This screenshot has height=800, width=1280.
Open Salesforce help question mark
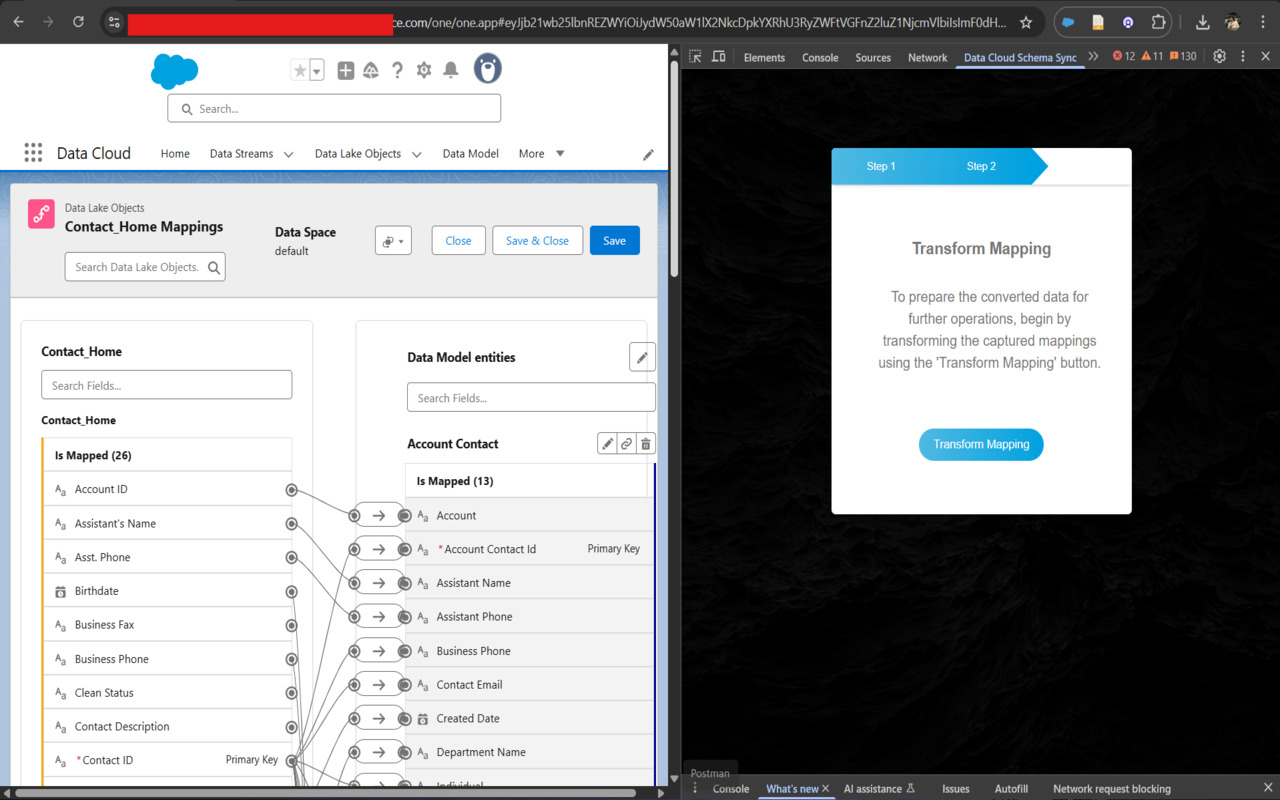397,70
